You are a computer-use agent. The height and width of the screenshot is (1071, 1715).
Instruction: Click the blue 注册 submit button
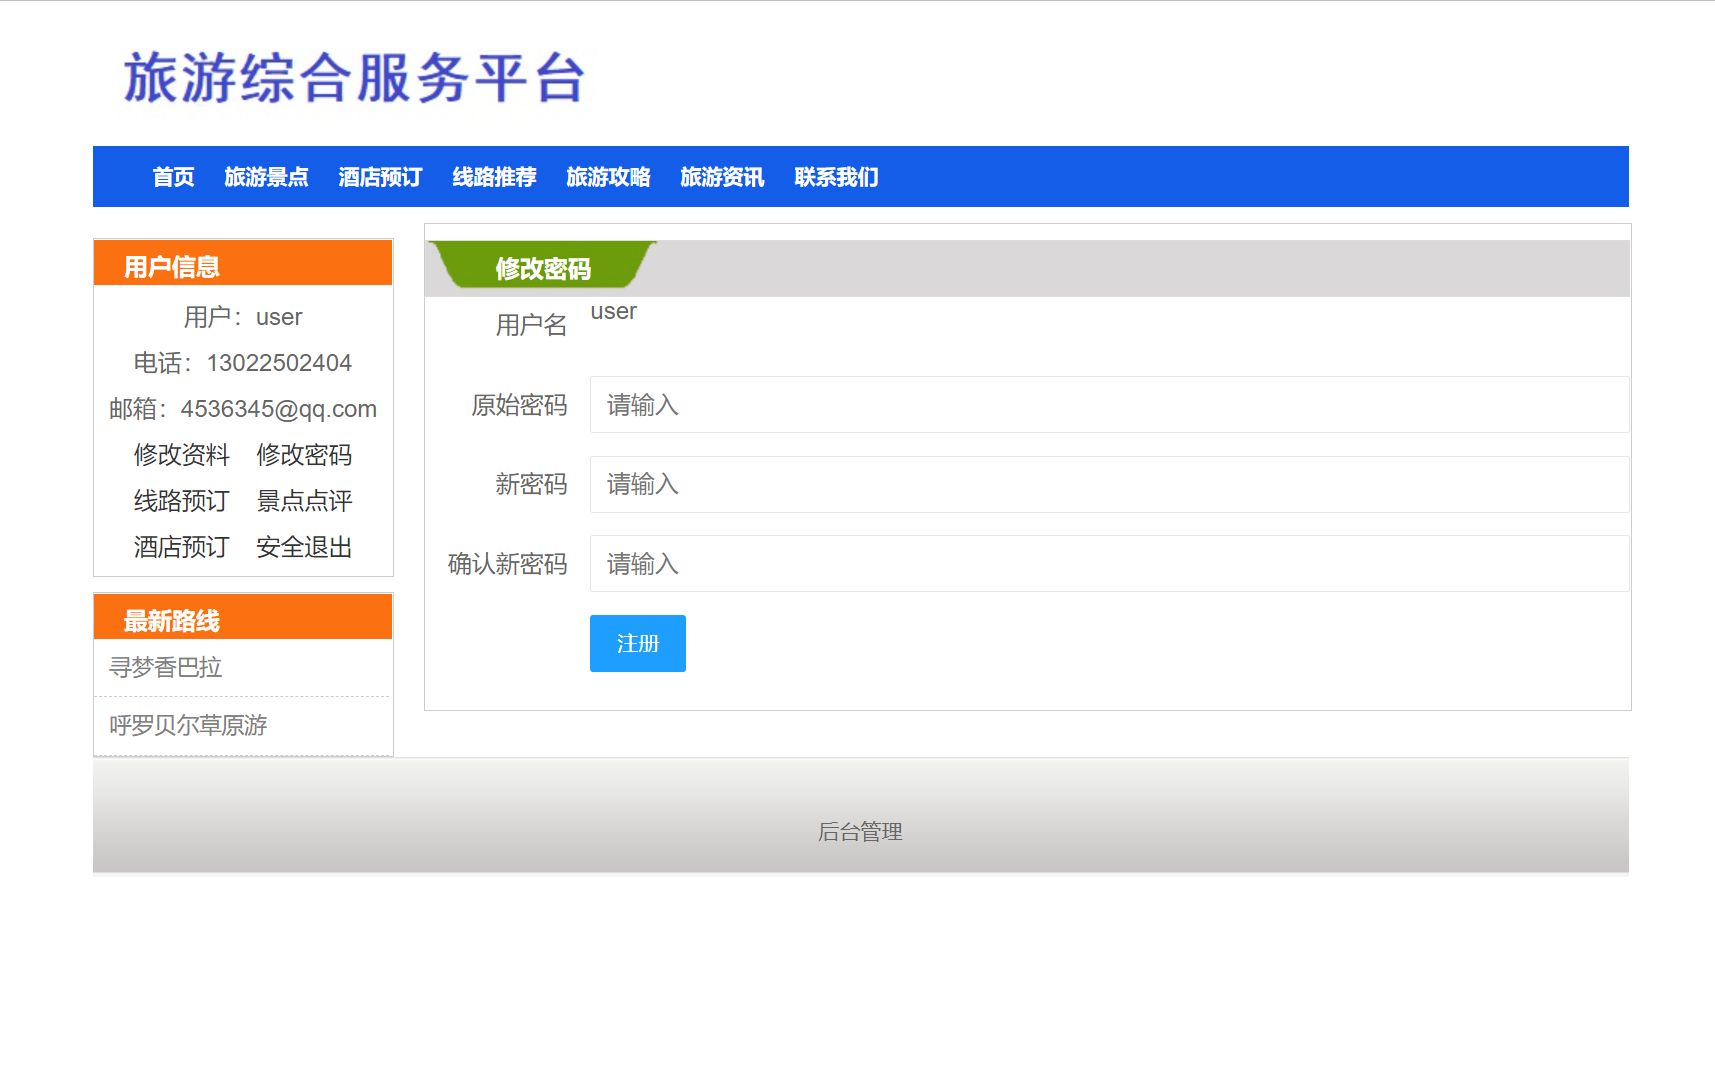tap(637, 643)
